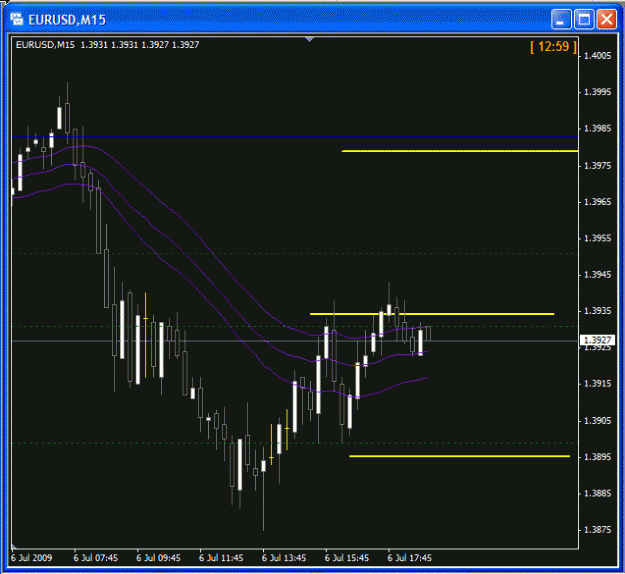Select the middle yellow line near 1.3934
This screenshot has width=625, height=574.
point(432,314)
